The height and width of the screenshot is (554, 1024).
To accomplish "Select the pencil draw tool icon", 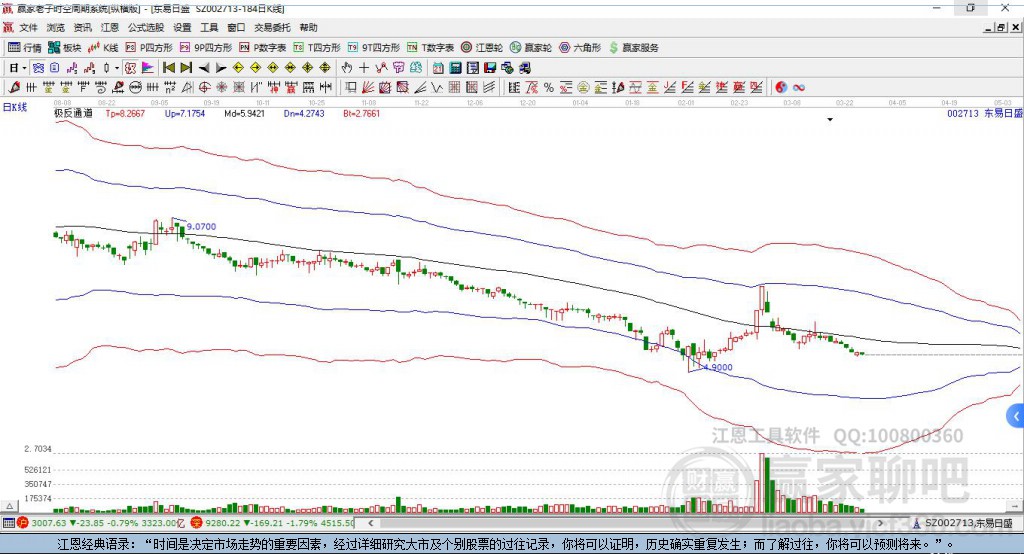I will (x=14, y=88).
